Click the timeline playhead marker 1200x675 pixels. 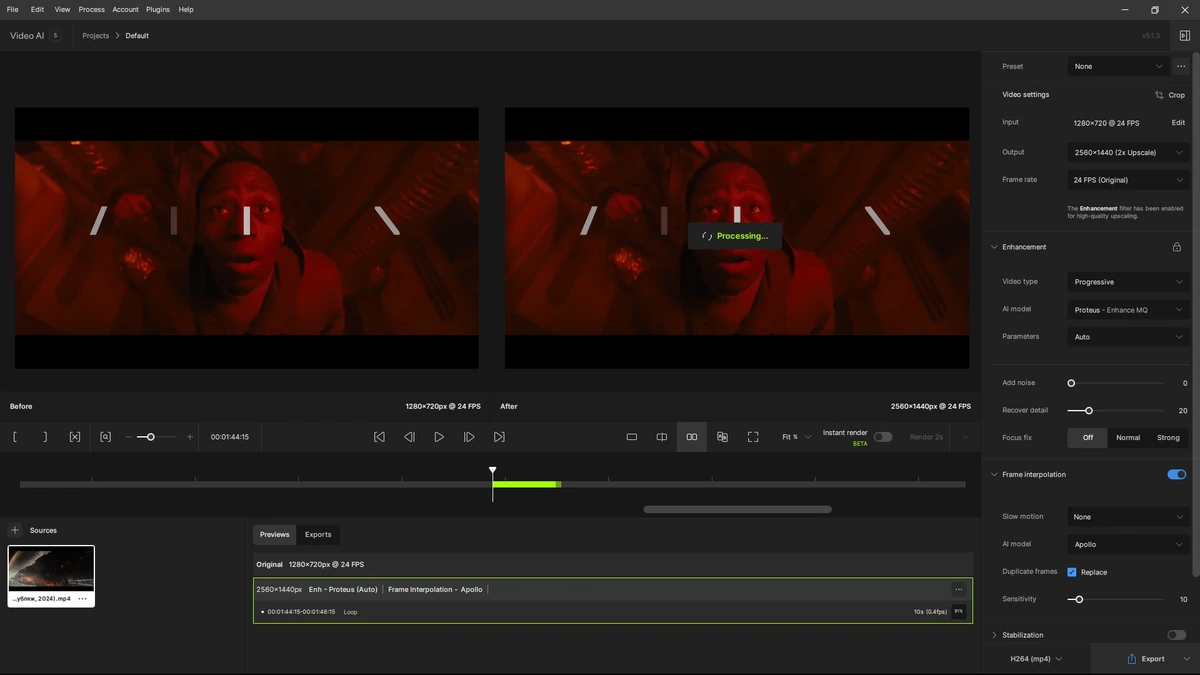(x=492, y=470)
